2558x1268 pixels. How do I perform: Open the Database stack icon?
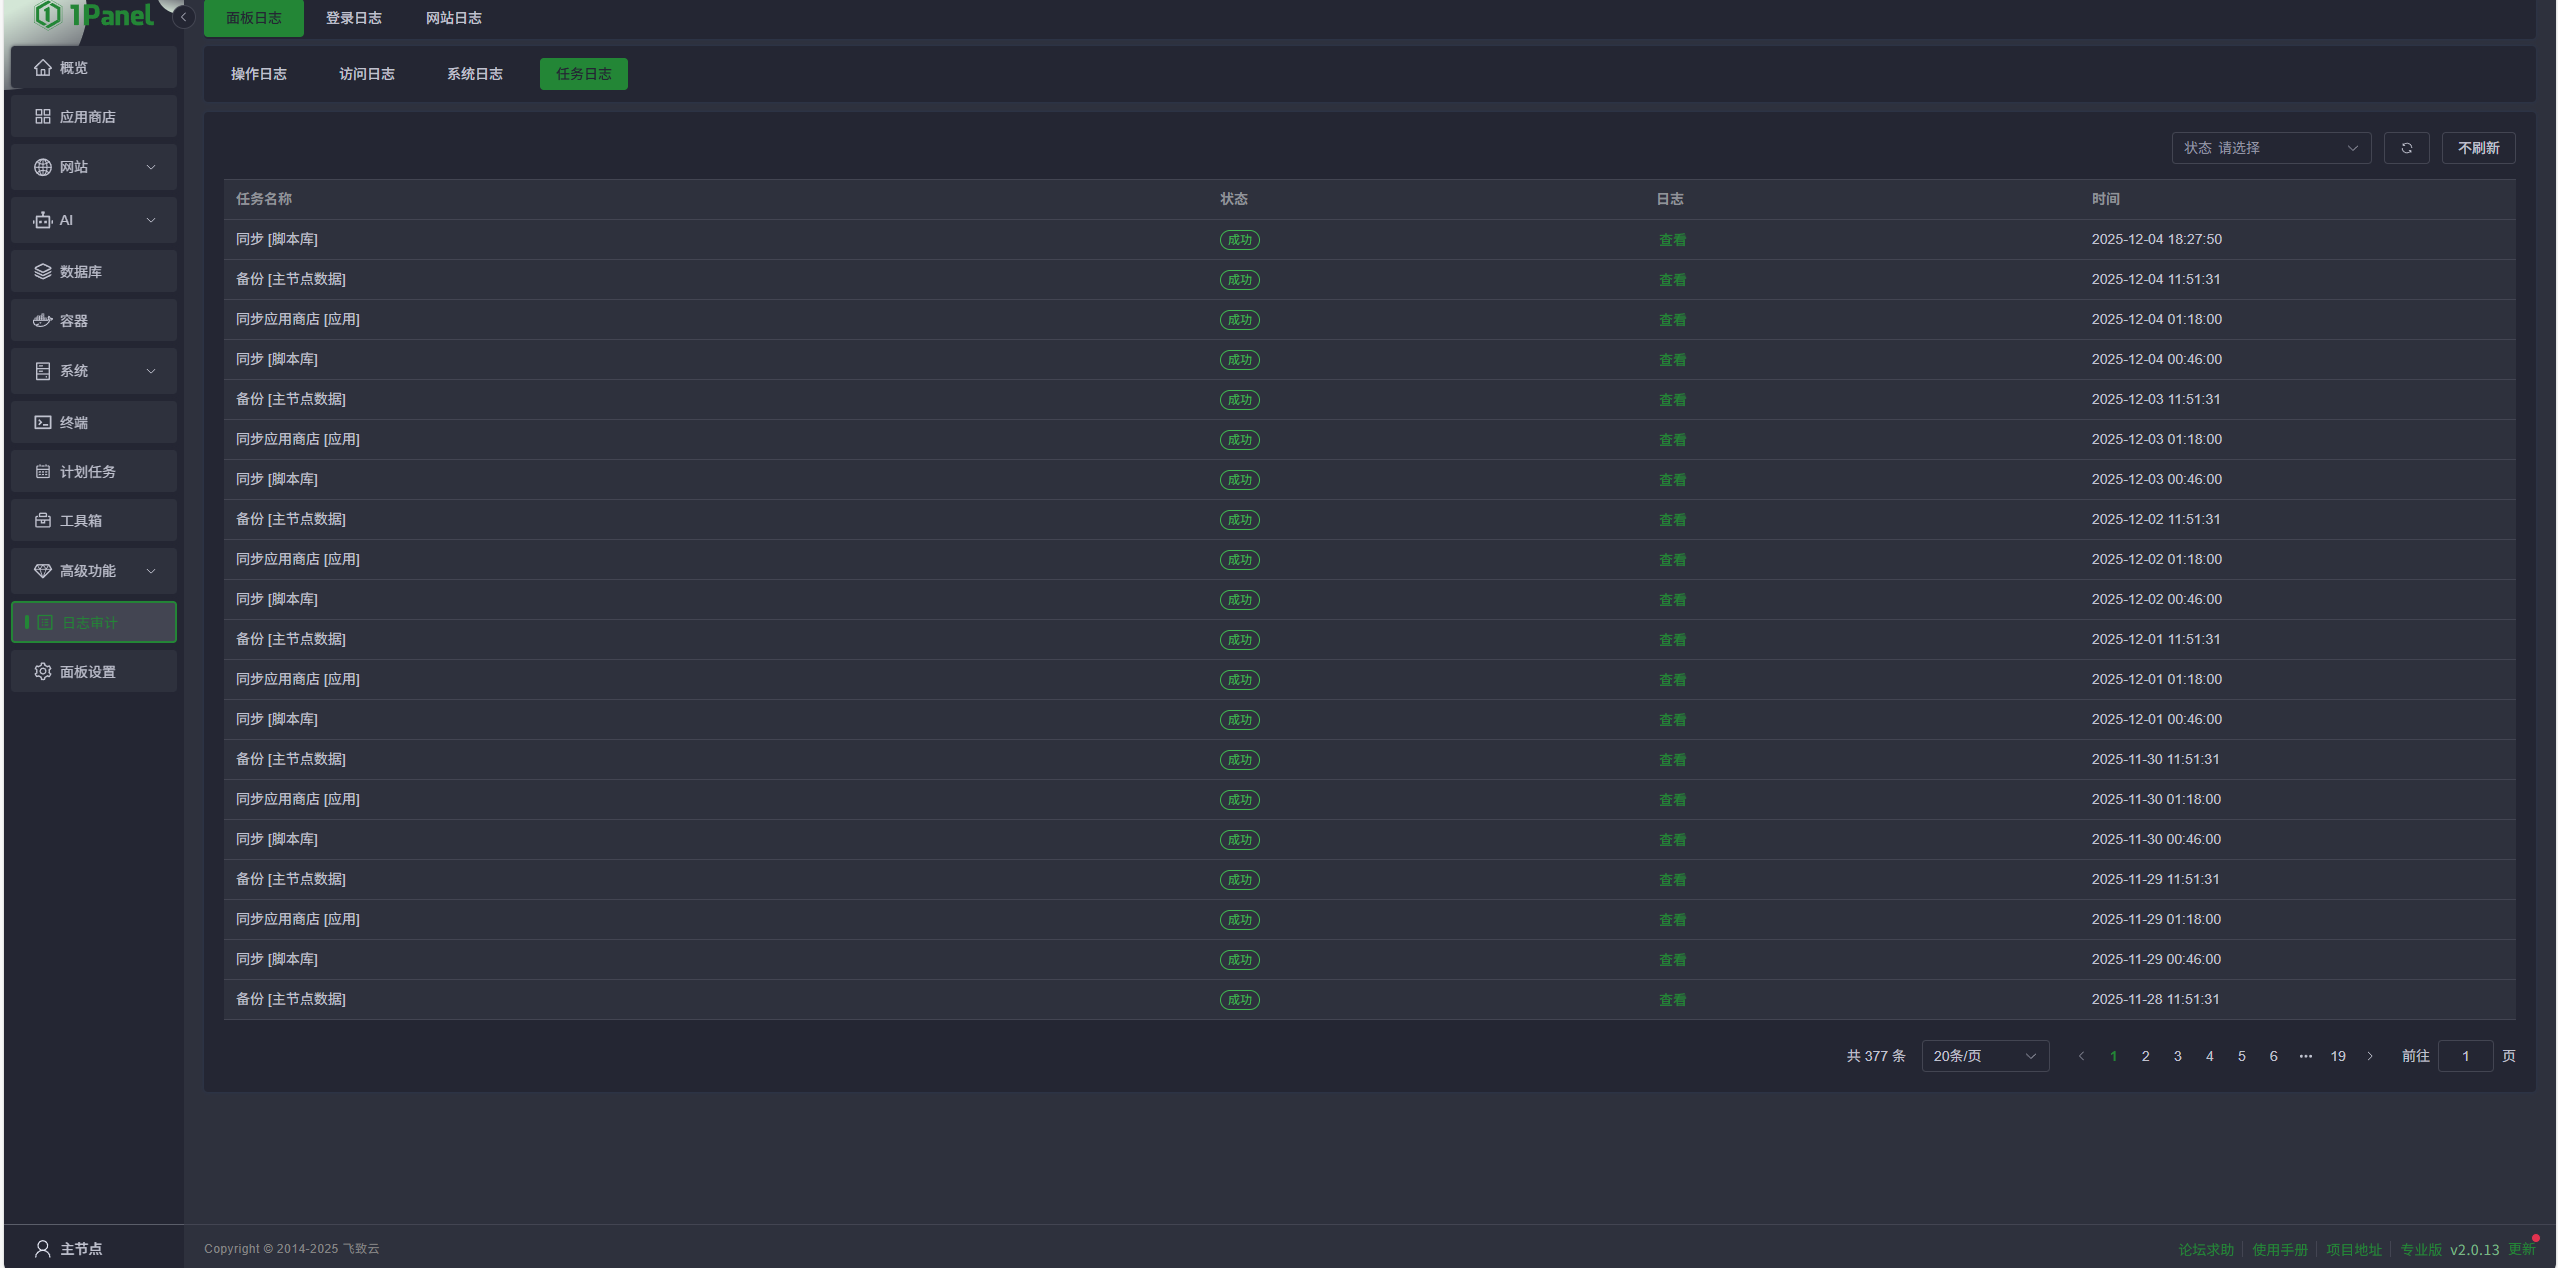[43, 272]
